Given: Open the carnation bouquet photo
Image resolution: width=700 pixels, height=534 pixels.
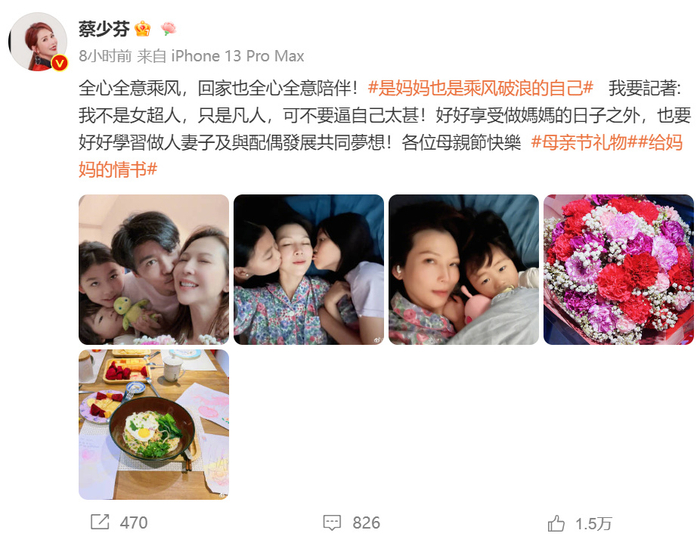Looking at the screenshot, I should pyautogui.click(x=618, y=269).
